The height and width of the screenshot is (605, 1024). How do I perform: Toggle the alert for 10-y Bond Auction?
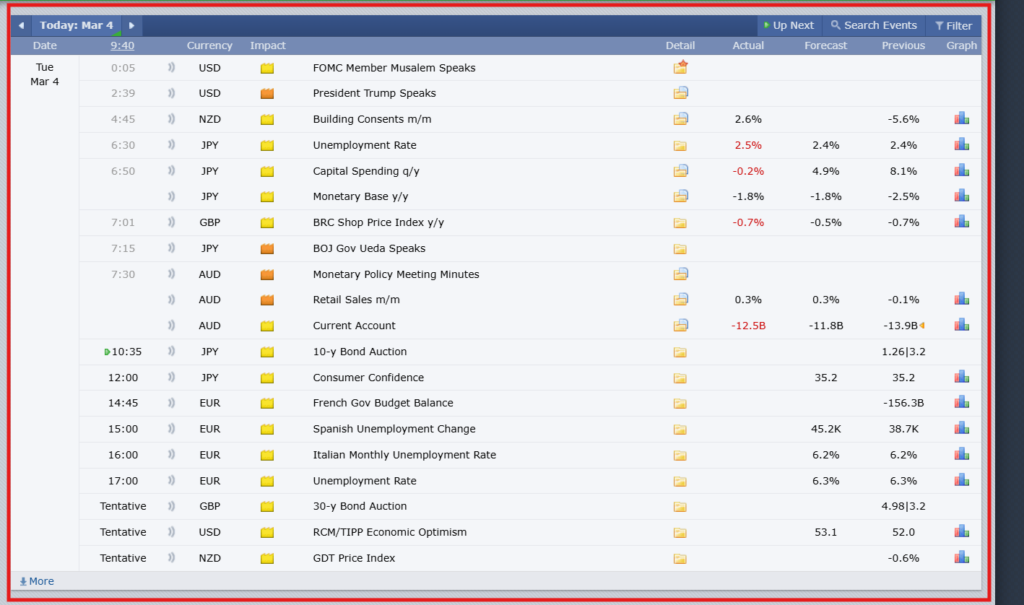coord(171,351)
